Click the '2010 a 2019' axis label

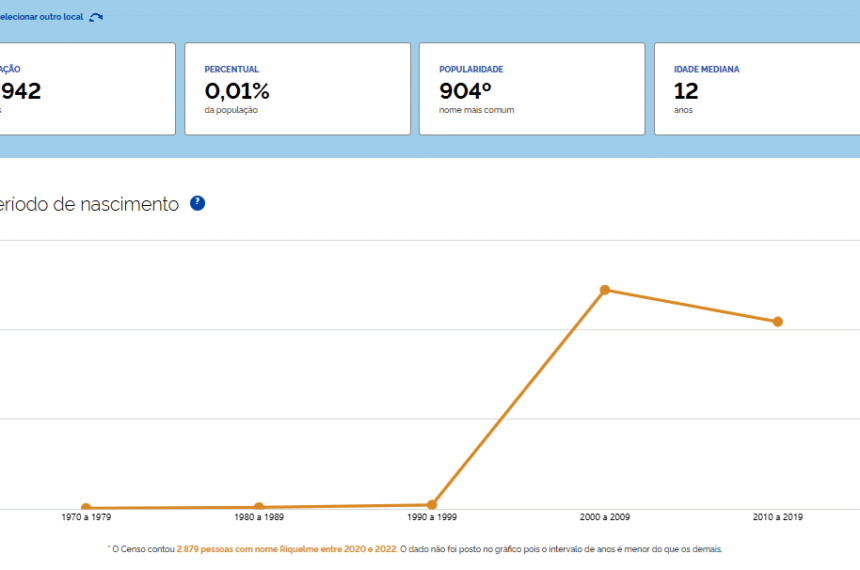pos(778,518)
